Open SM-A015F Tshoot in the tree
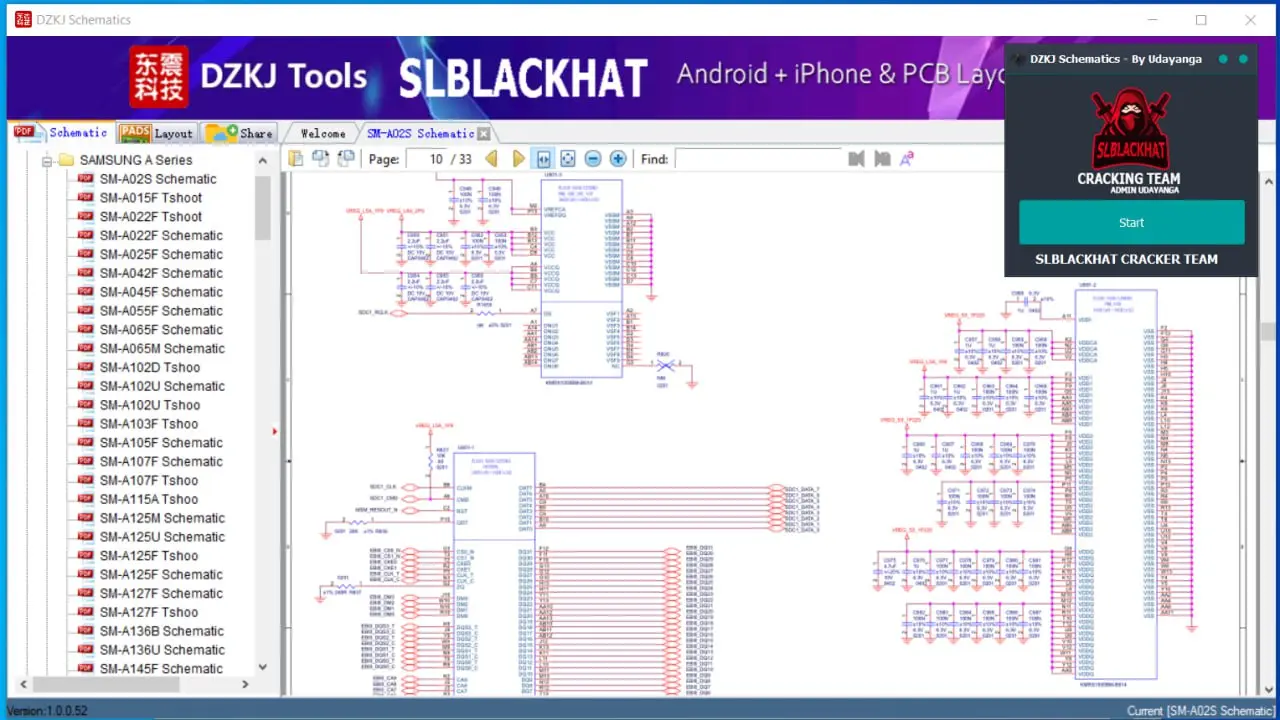This screenshot has height=720, width=1280. [150, 198]
